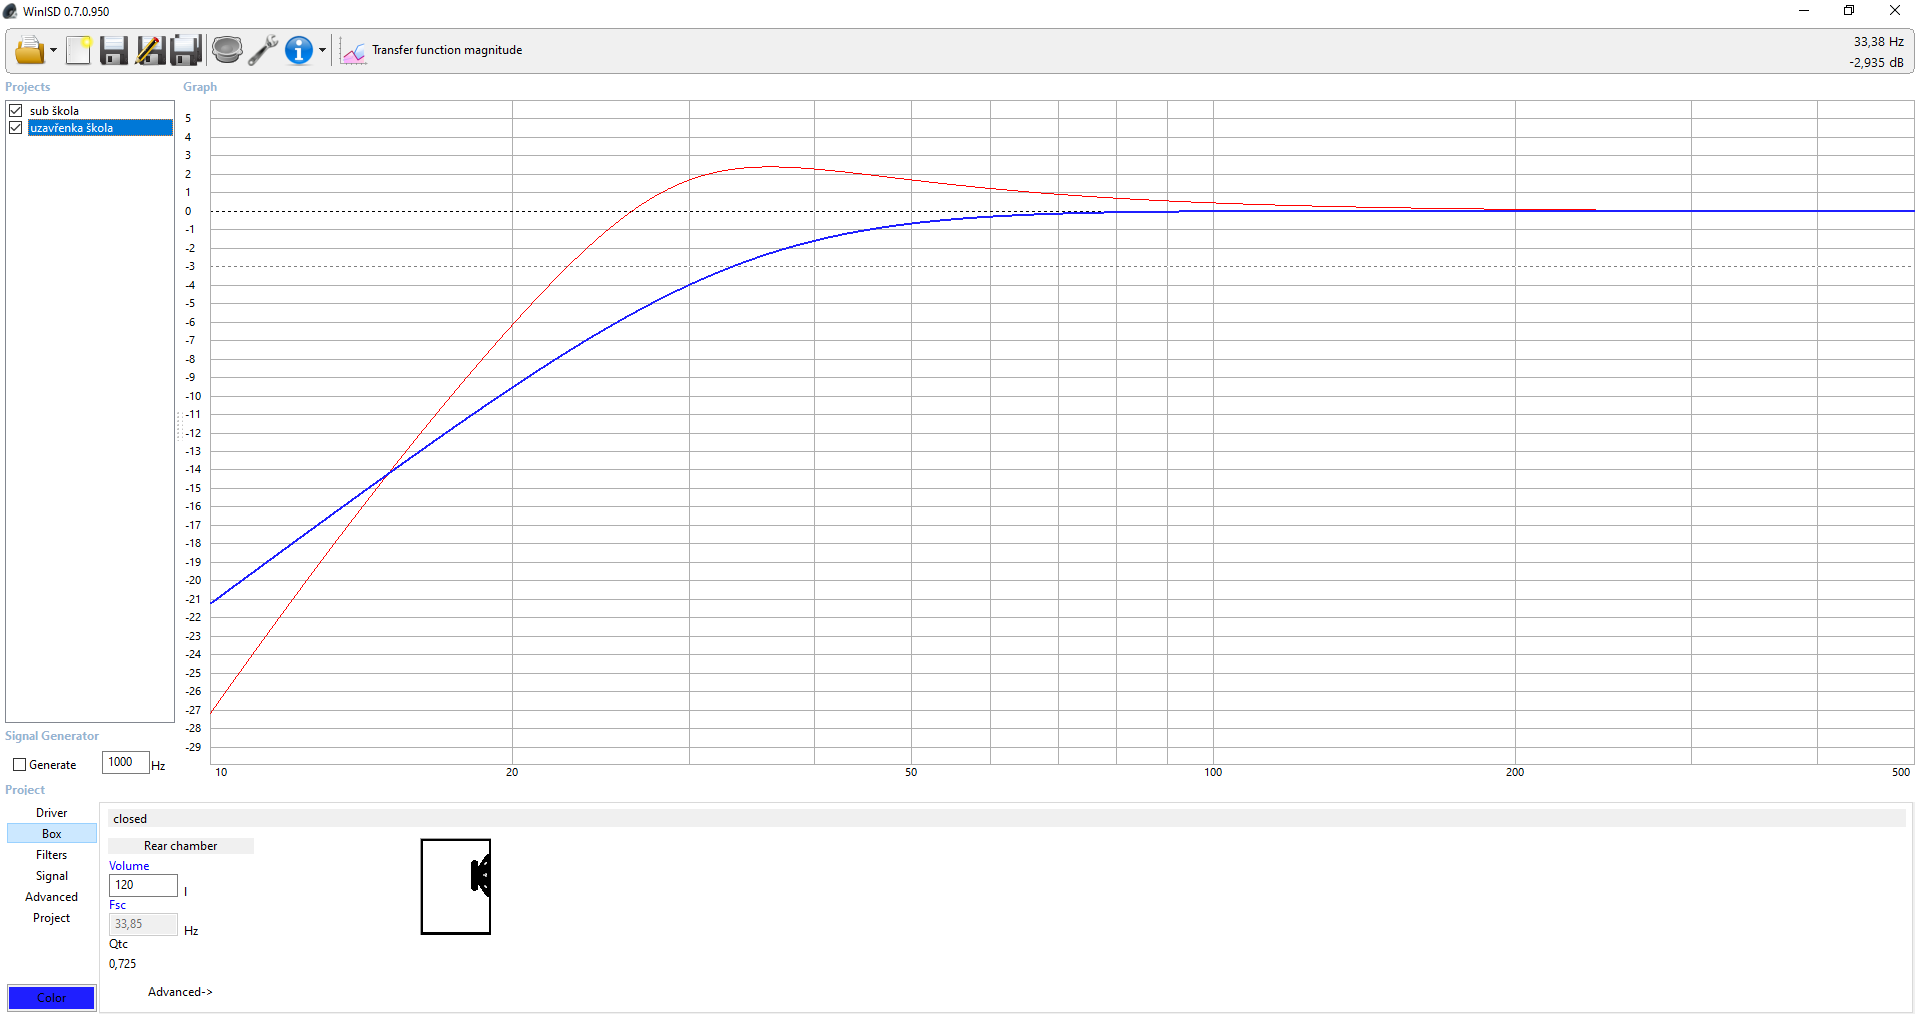Switch to the Driver tab
This screenshot has width=1919, height=1018.
(x=52, y=813)
